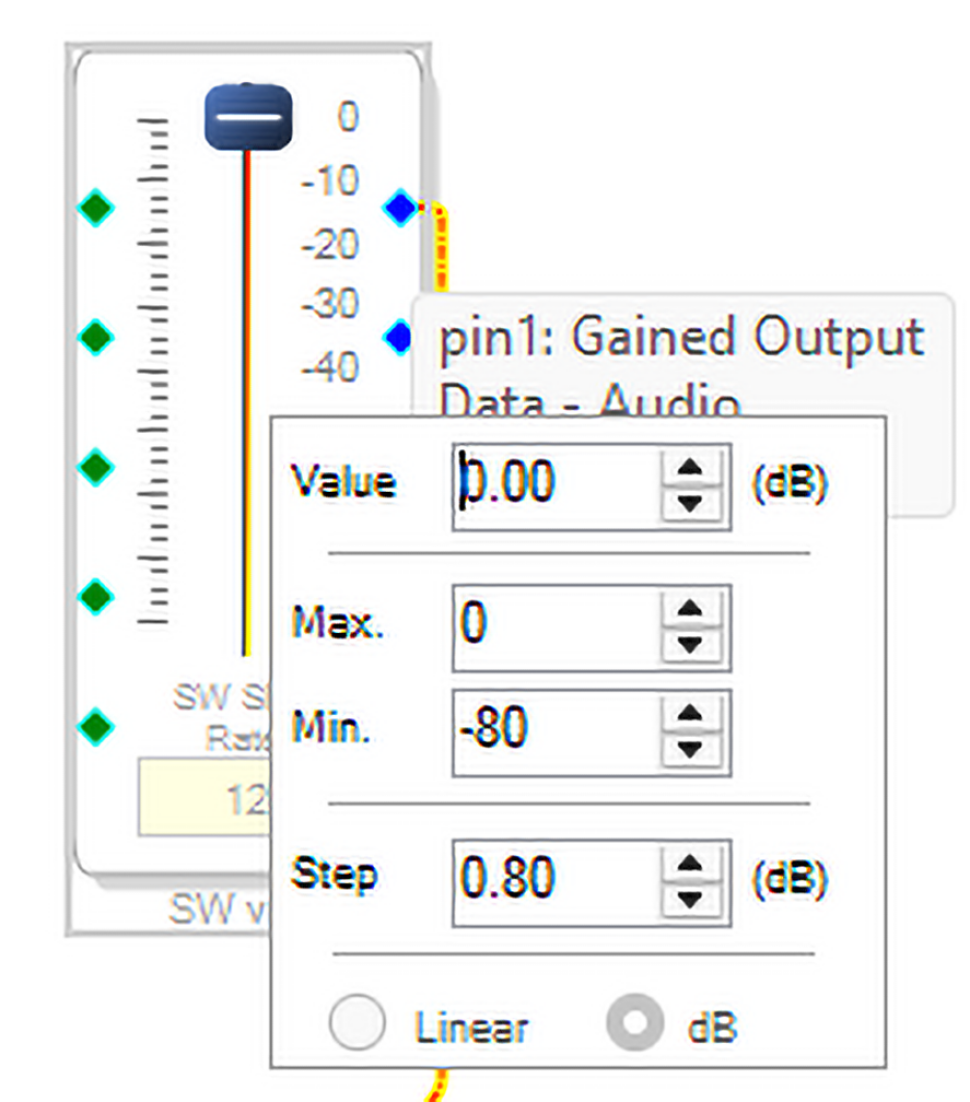Screen dimensions: 970x1102
Task: Increase the Step value with up arrow
Action: (686, 864)
